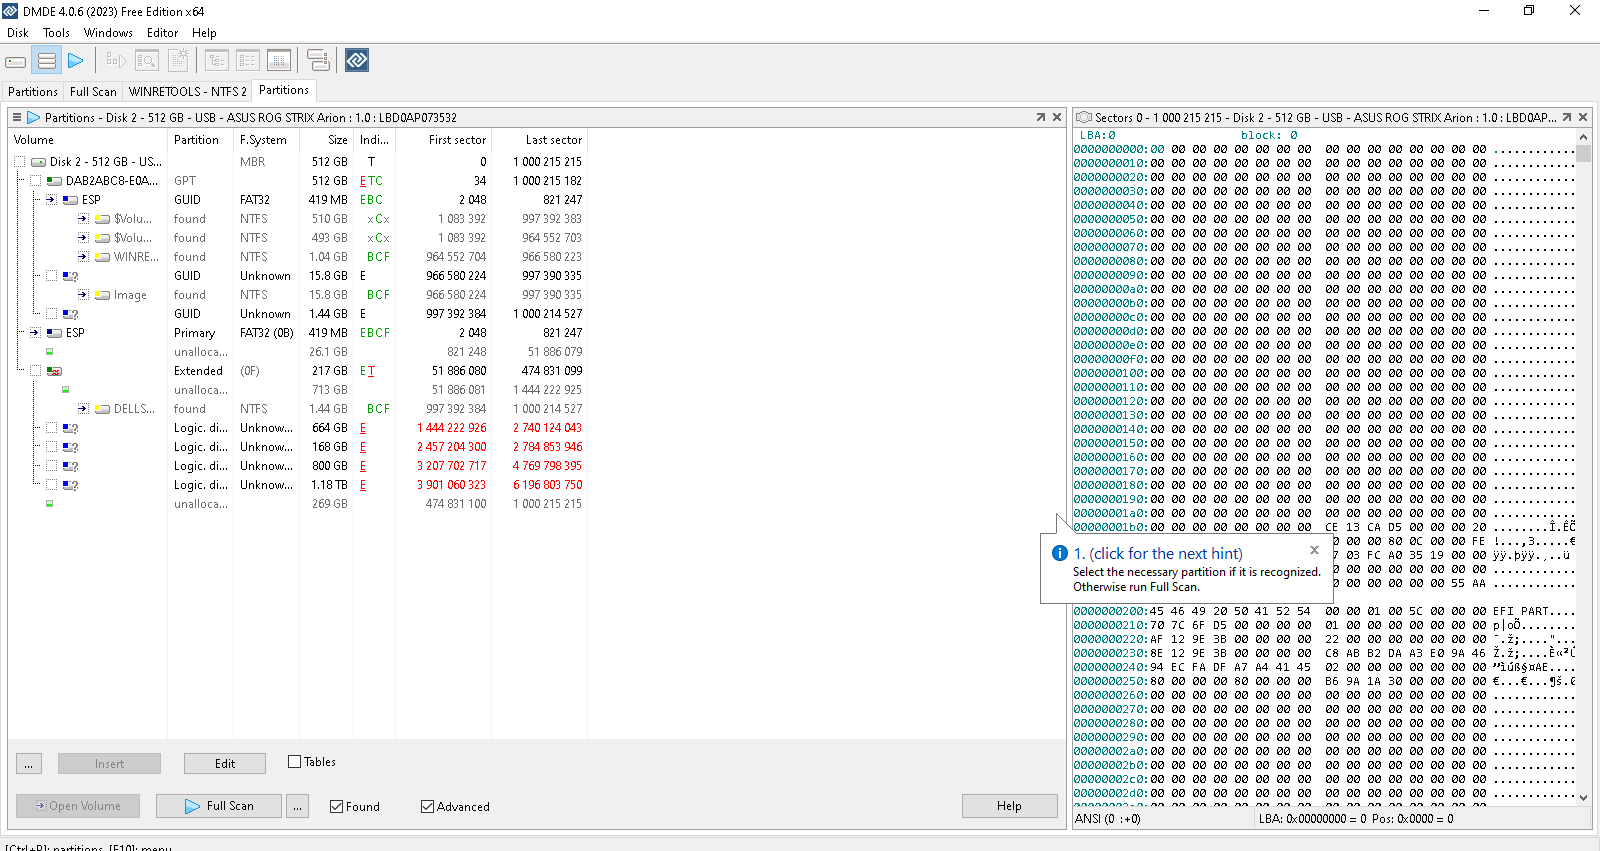The width and height of the screenshot is (1600, 851).
Task: Close the Sectors hex panel
Action: (1583, 117)
